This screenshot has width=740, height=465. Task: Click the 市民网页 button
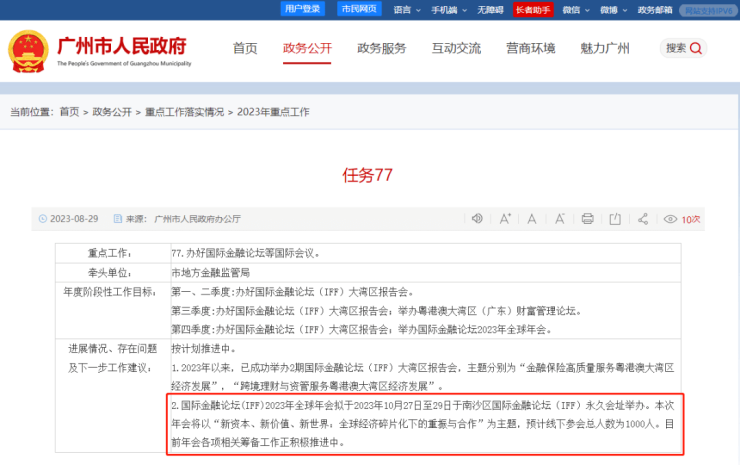[x=359, y=9]
